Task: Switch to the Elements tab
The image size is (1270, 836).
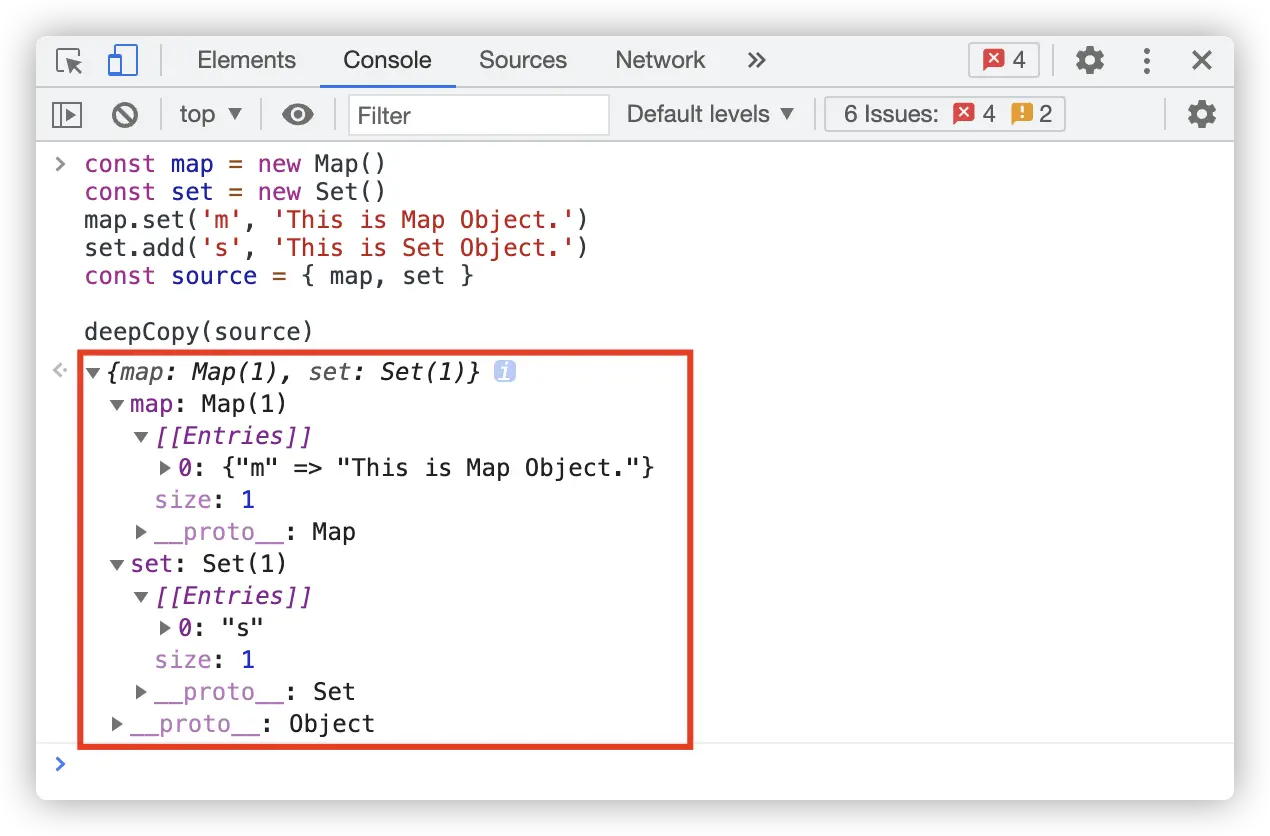Action: point(246,60)
